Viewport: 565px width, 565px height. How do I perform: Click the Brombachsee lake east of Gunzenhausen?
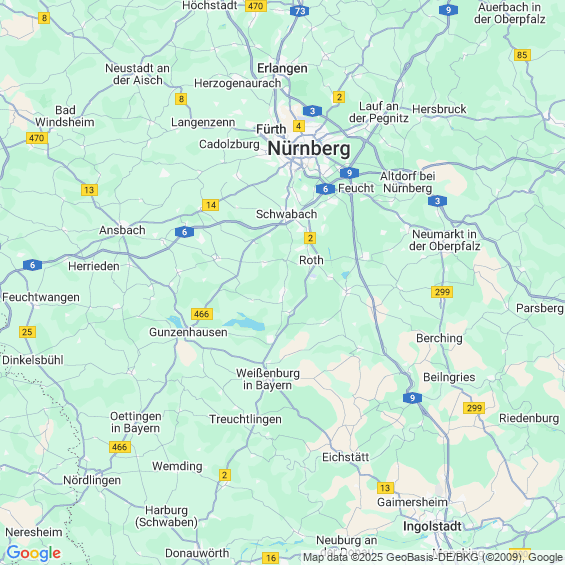point(247,323)
